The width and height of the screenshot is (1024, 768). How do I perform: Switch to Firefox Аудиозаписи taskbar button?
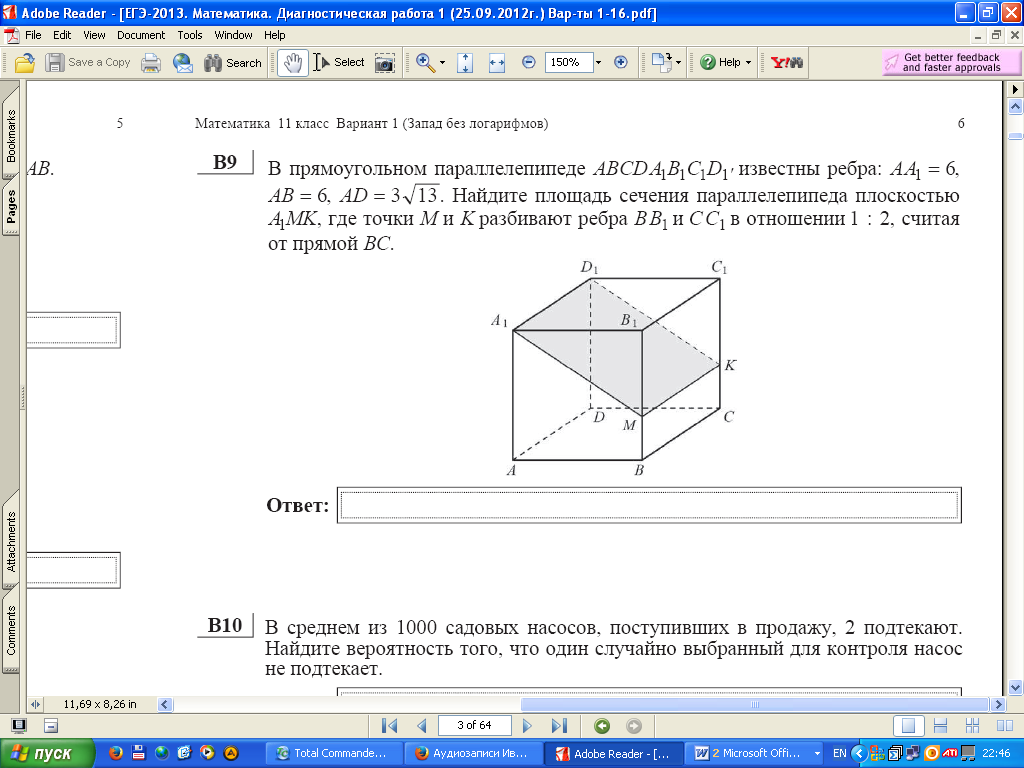tap(473, 754)
